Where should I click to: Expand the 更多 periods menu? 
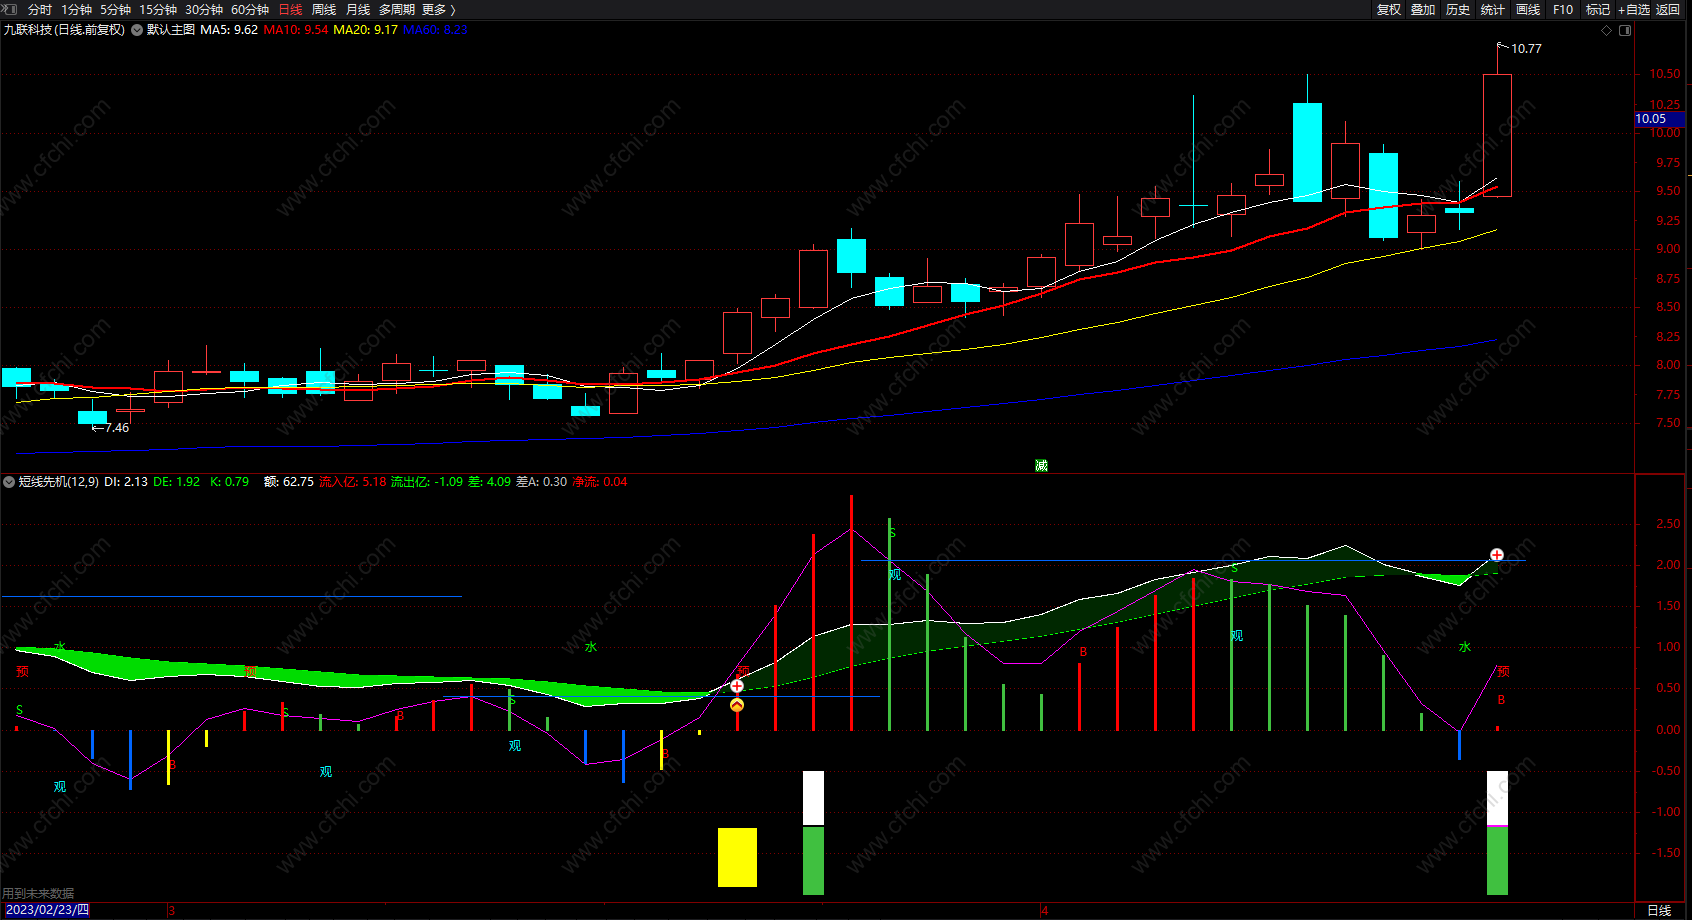(x=439, y=9)
